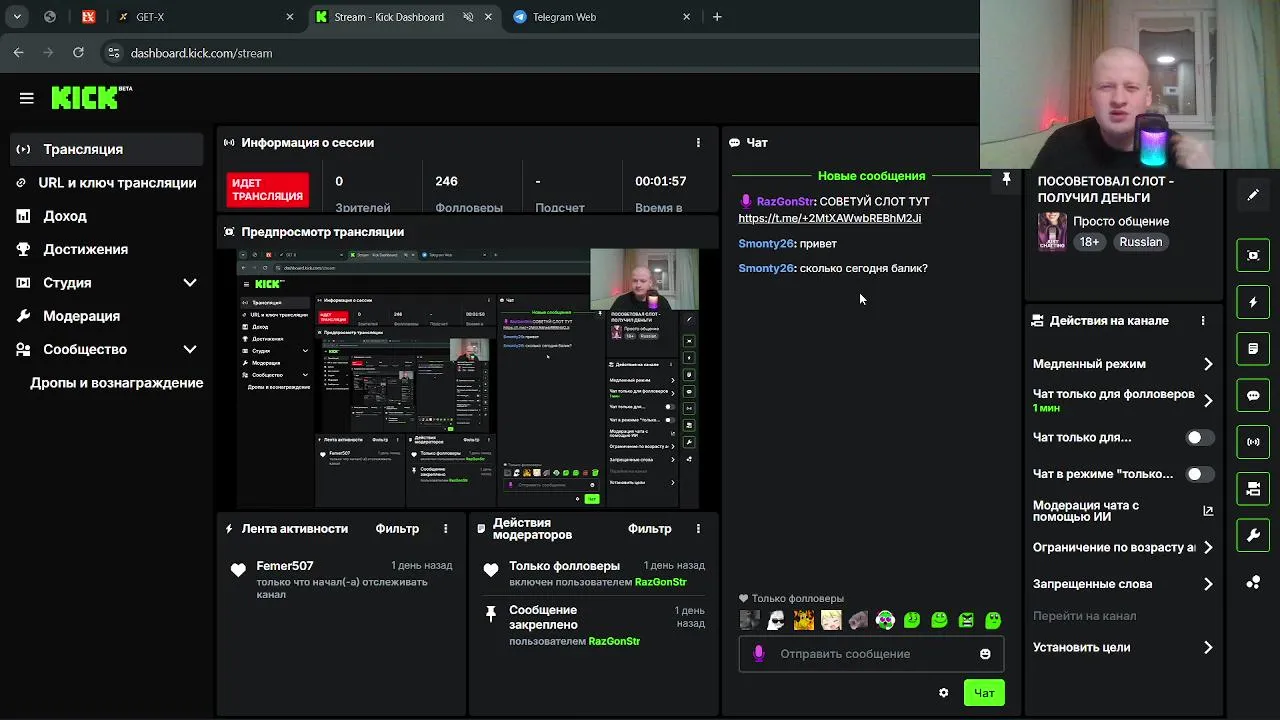Open activity feed three-dot options menu
1280x720 pixels.
click(x=446, y=529)
